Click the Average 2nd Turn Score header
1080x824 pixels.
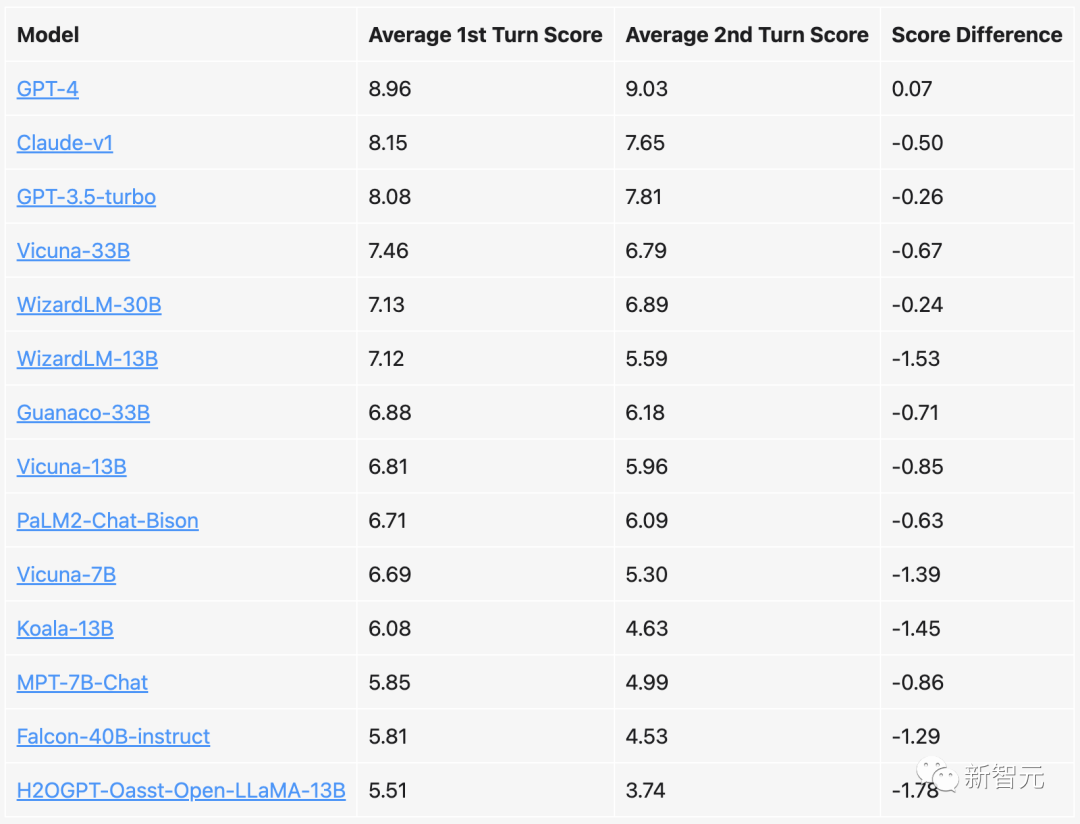pos(747,35)
